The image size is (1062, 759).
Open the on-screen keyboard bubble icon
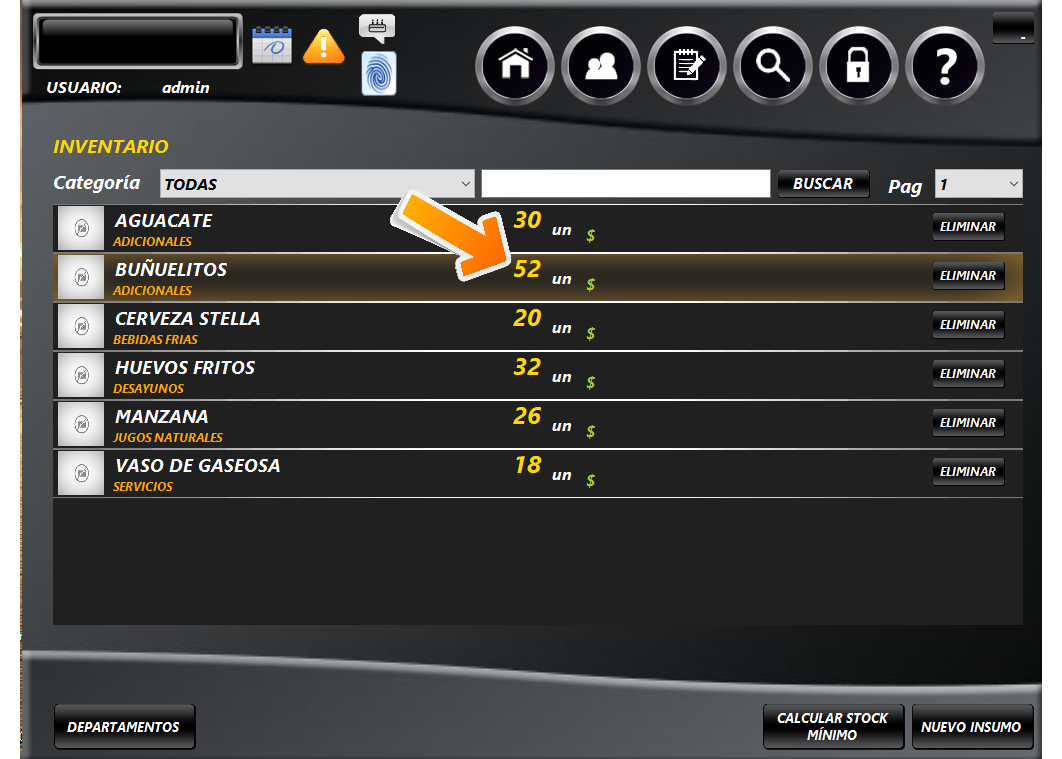tap(377, 28)
